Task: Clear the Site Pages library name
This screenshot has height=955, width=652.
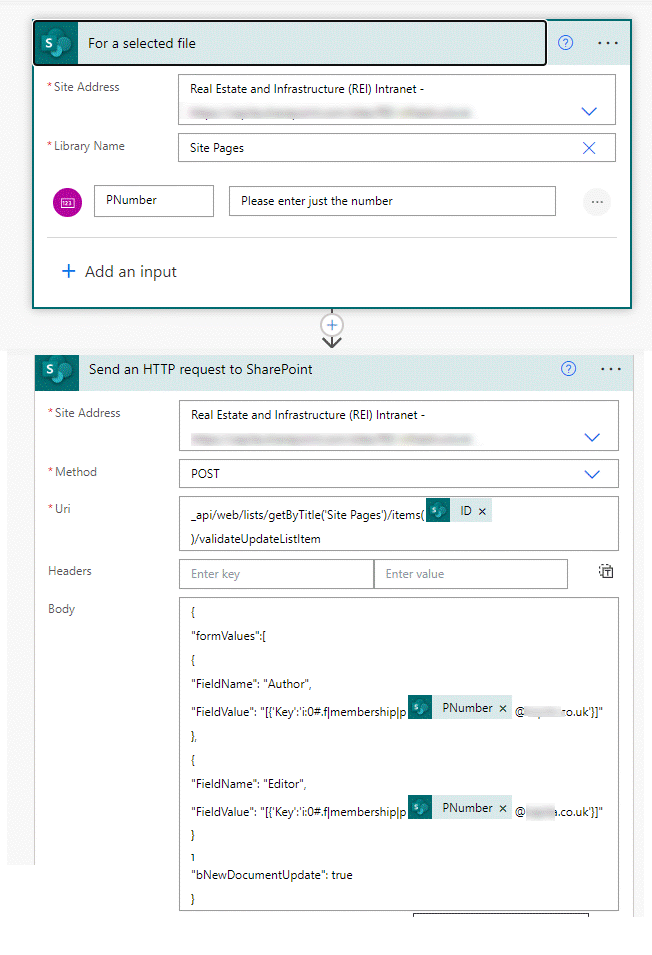Action: tap(589, 148)
